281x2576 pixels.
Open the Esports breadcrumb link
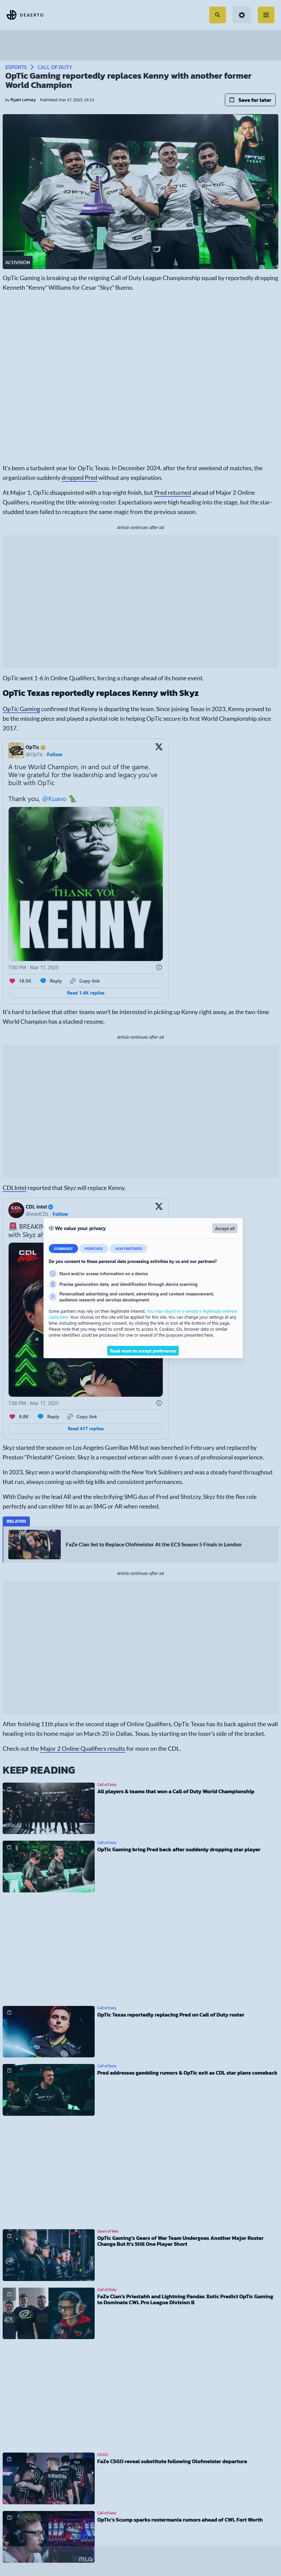pyautogui.click(x=16, y=67)
